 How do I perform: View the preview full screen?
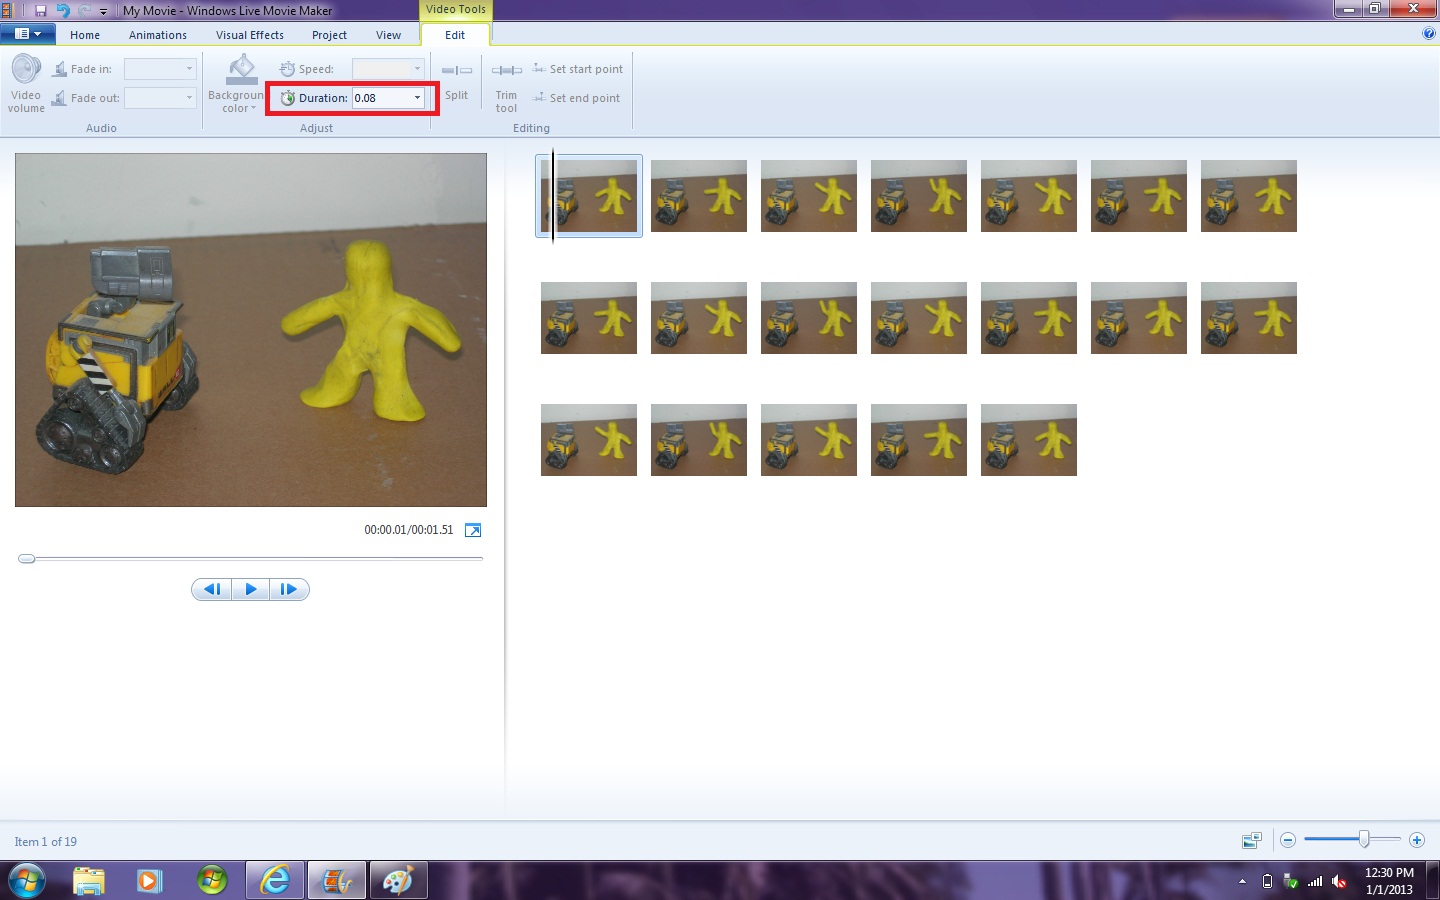pyautogui.click(x=473, y=530)
